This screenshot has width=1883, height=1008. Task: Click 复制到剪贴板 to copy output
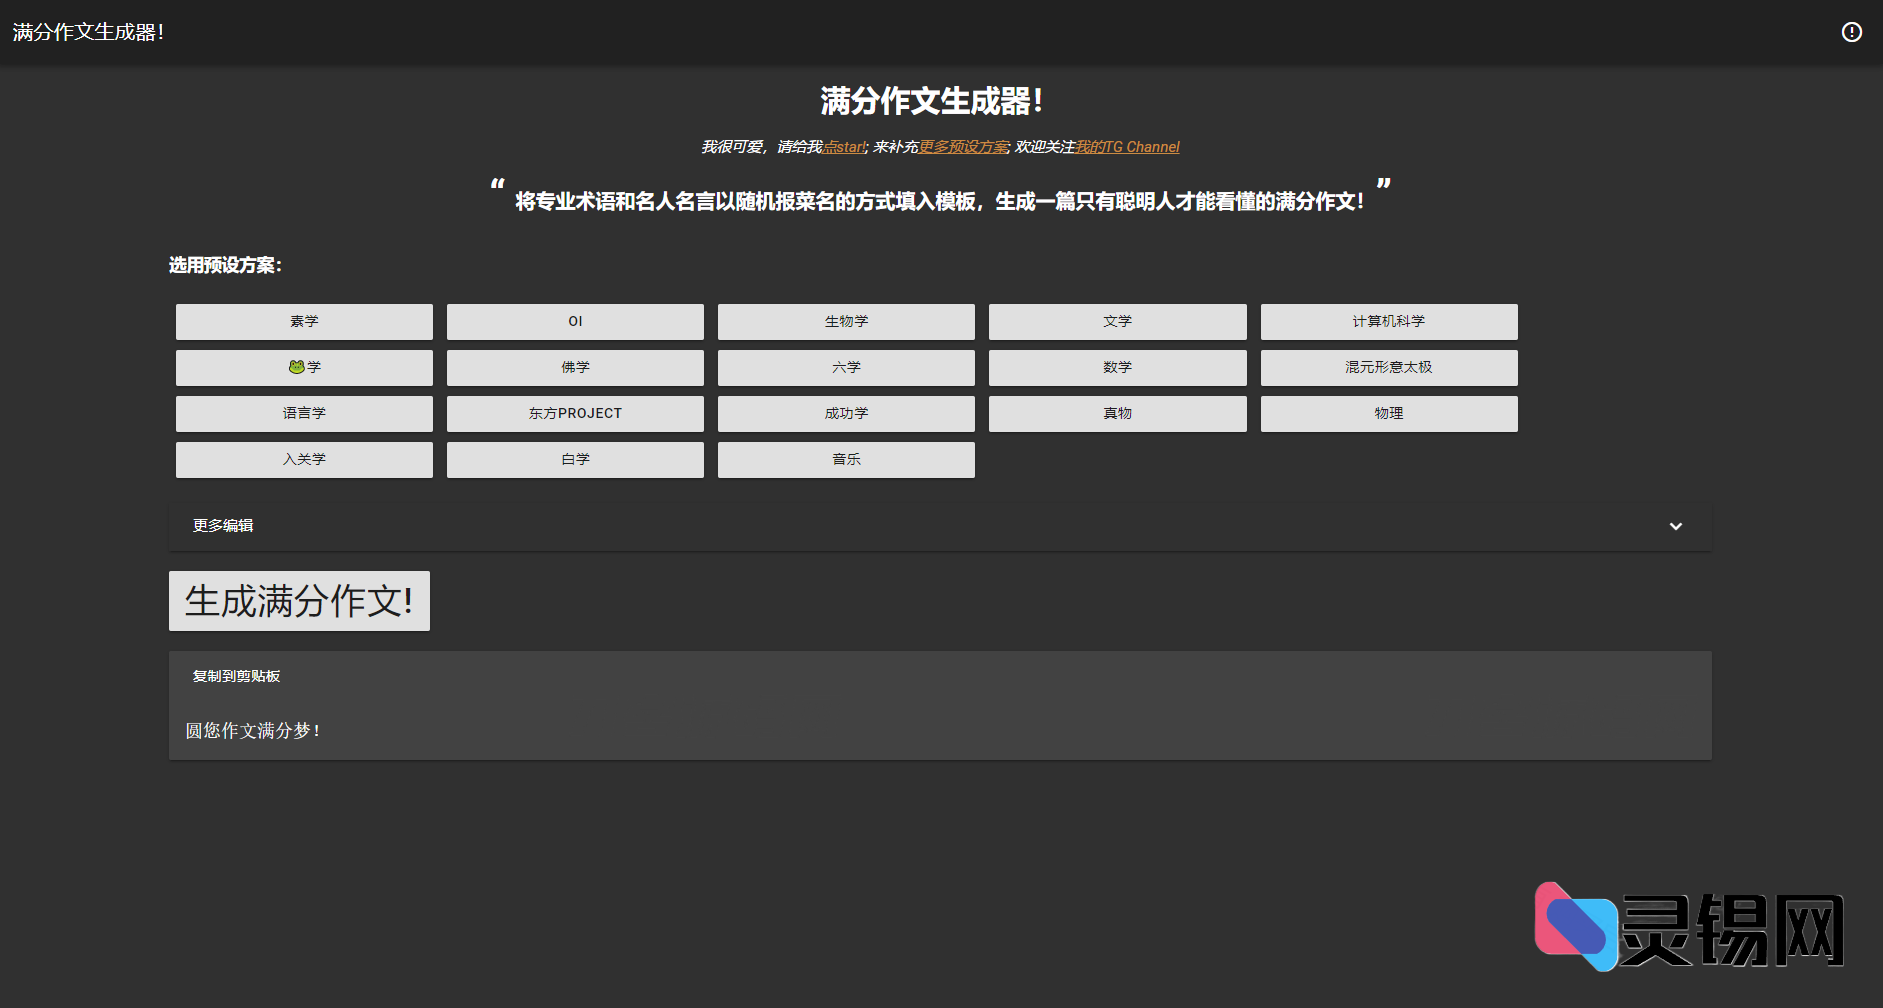pos(236,676)
